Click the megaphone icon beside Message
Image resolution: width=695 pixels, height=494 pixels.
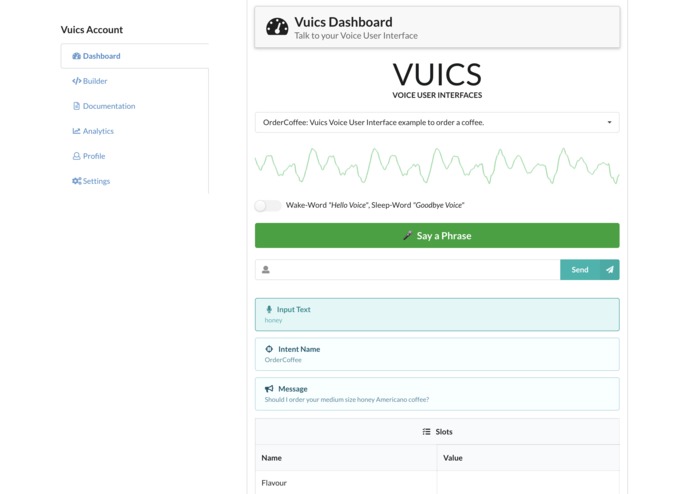269,389
